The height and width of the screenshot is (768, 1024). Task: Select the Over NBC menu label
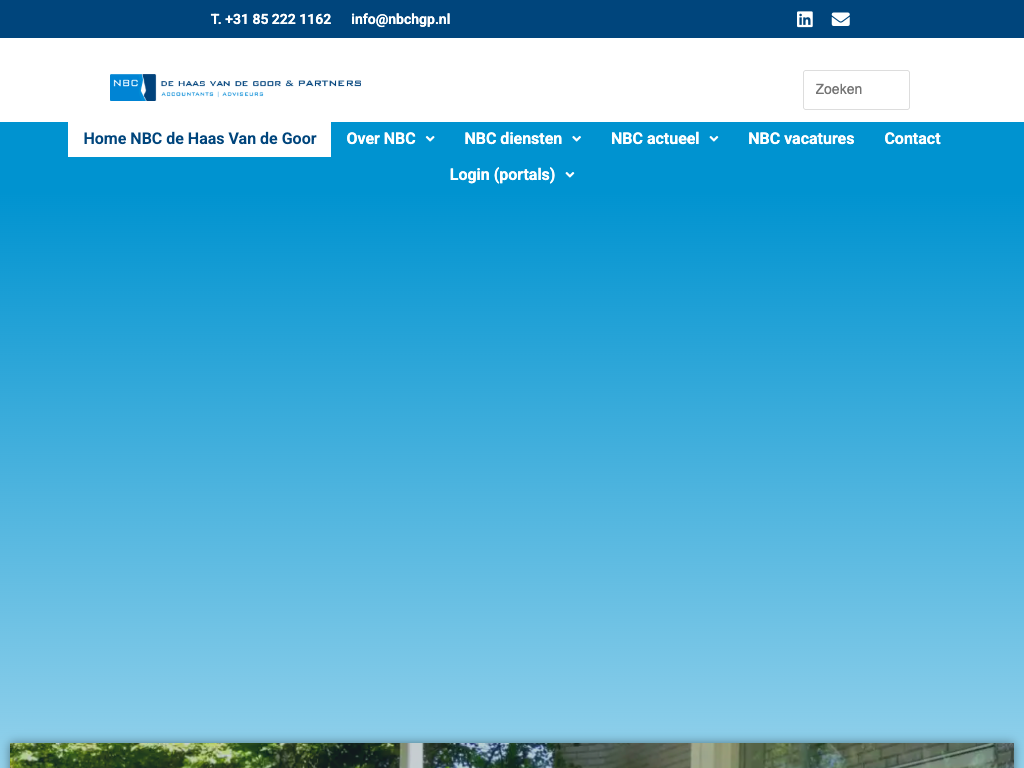(381, 139)
